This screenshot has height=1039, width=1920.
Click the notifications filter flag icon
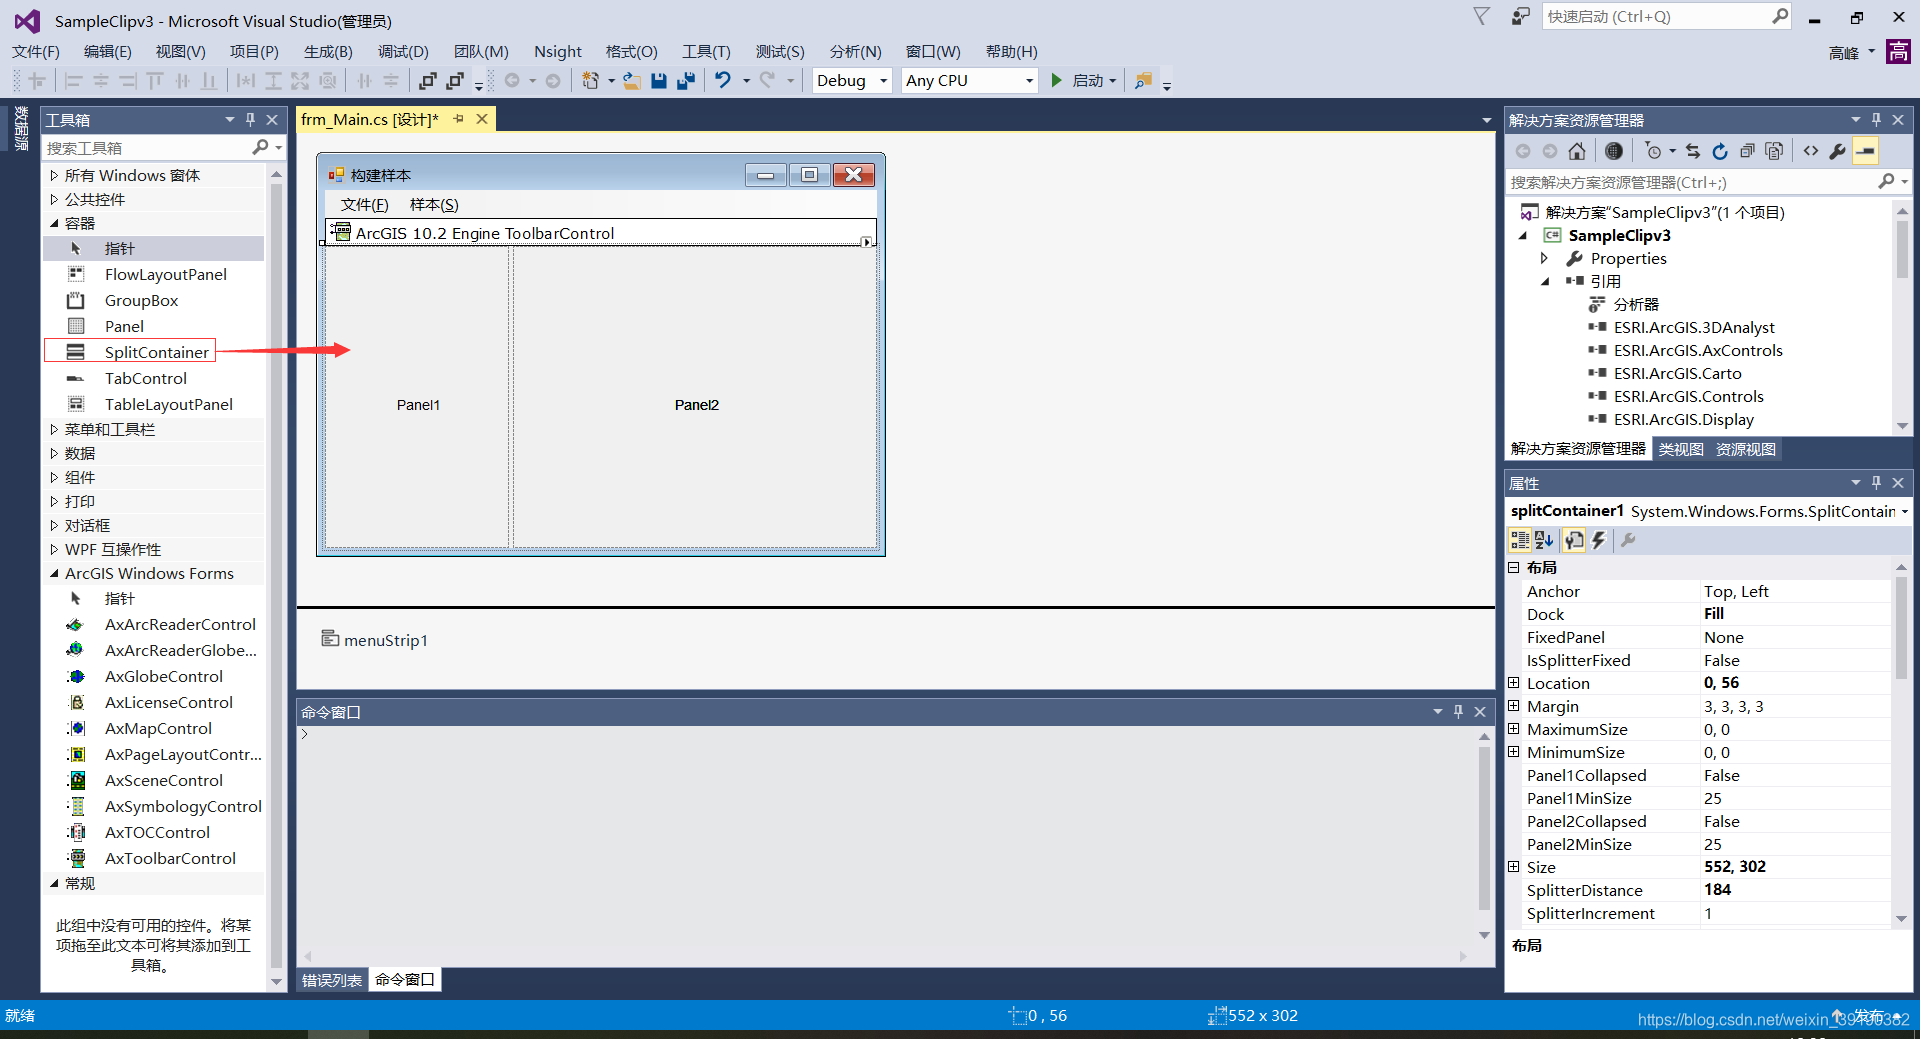[x=1482, y=16]
